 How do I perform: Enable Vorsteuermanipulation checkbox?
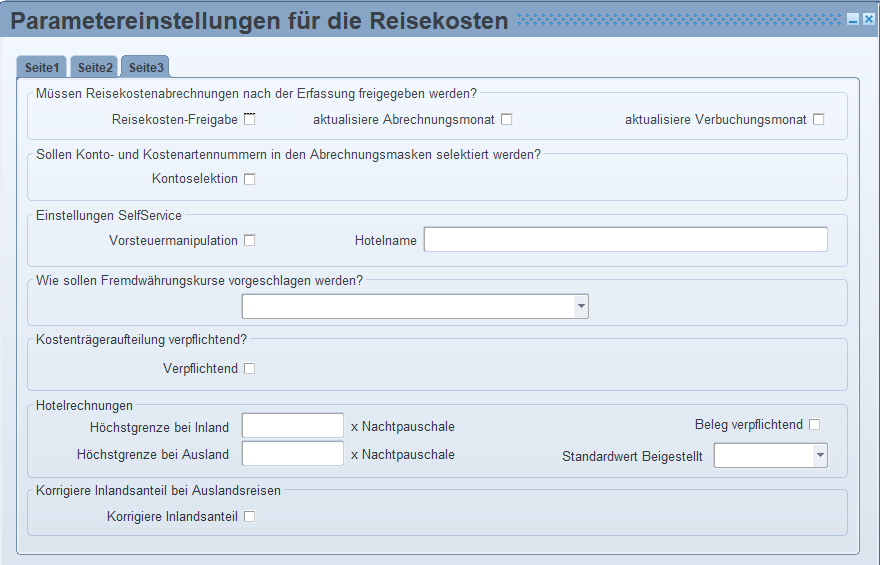250,240
